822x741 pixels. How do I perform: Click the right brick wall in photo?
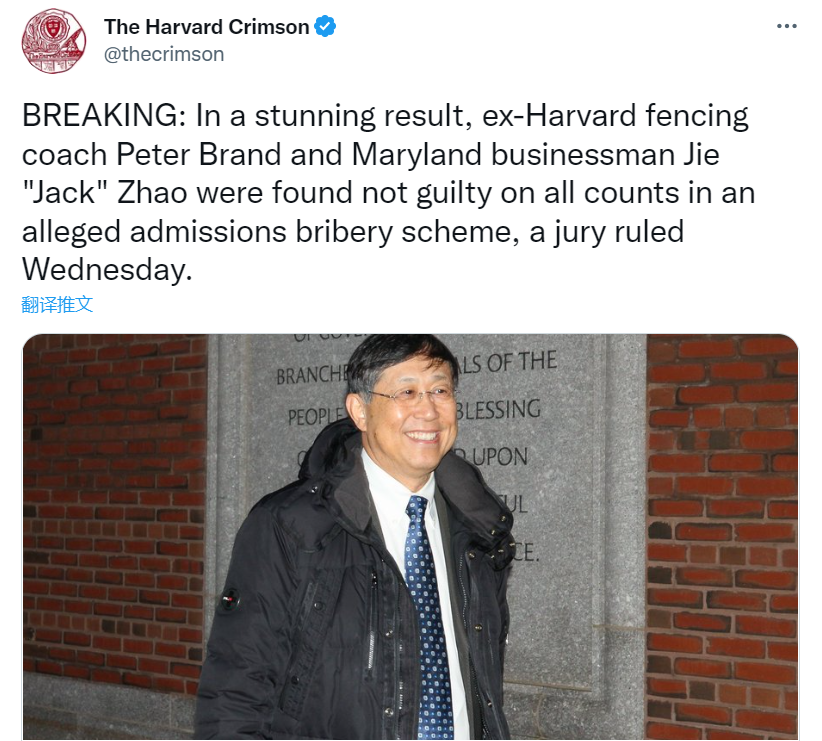[x=722, y=537]
